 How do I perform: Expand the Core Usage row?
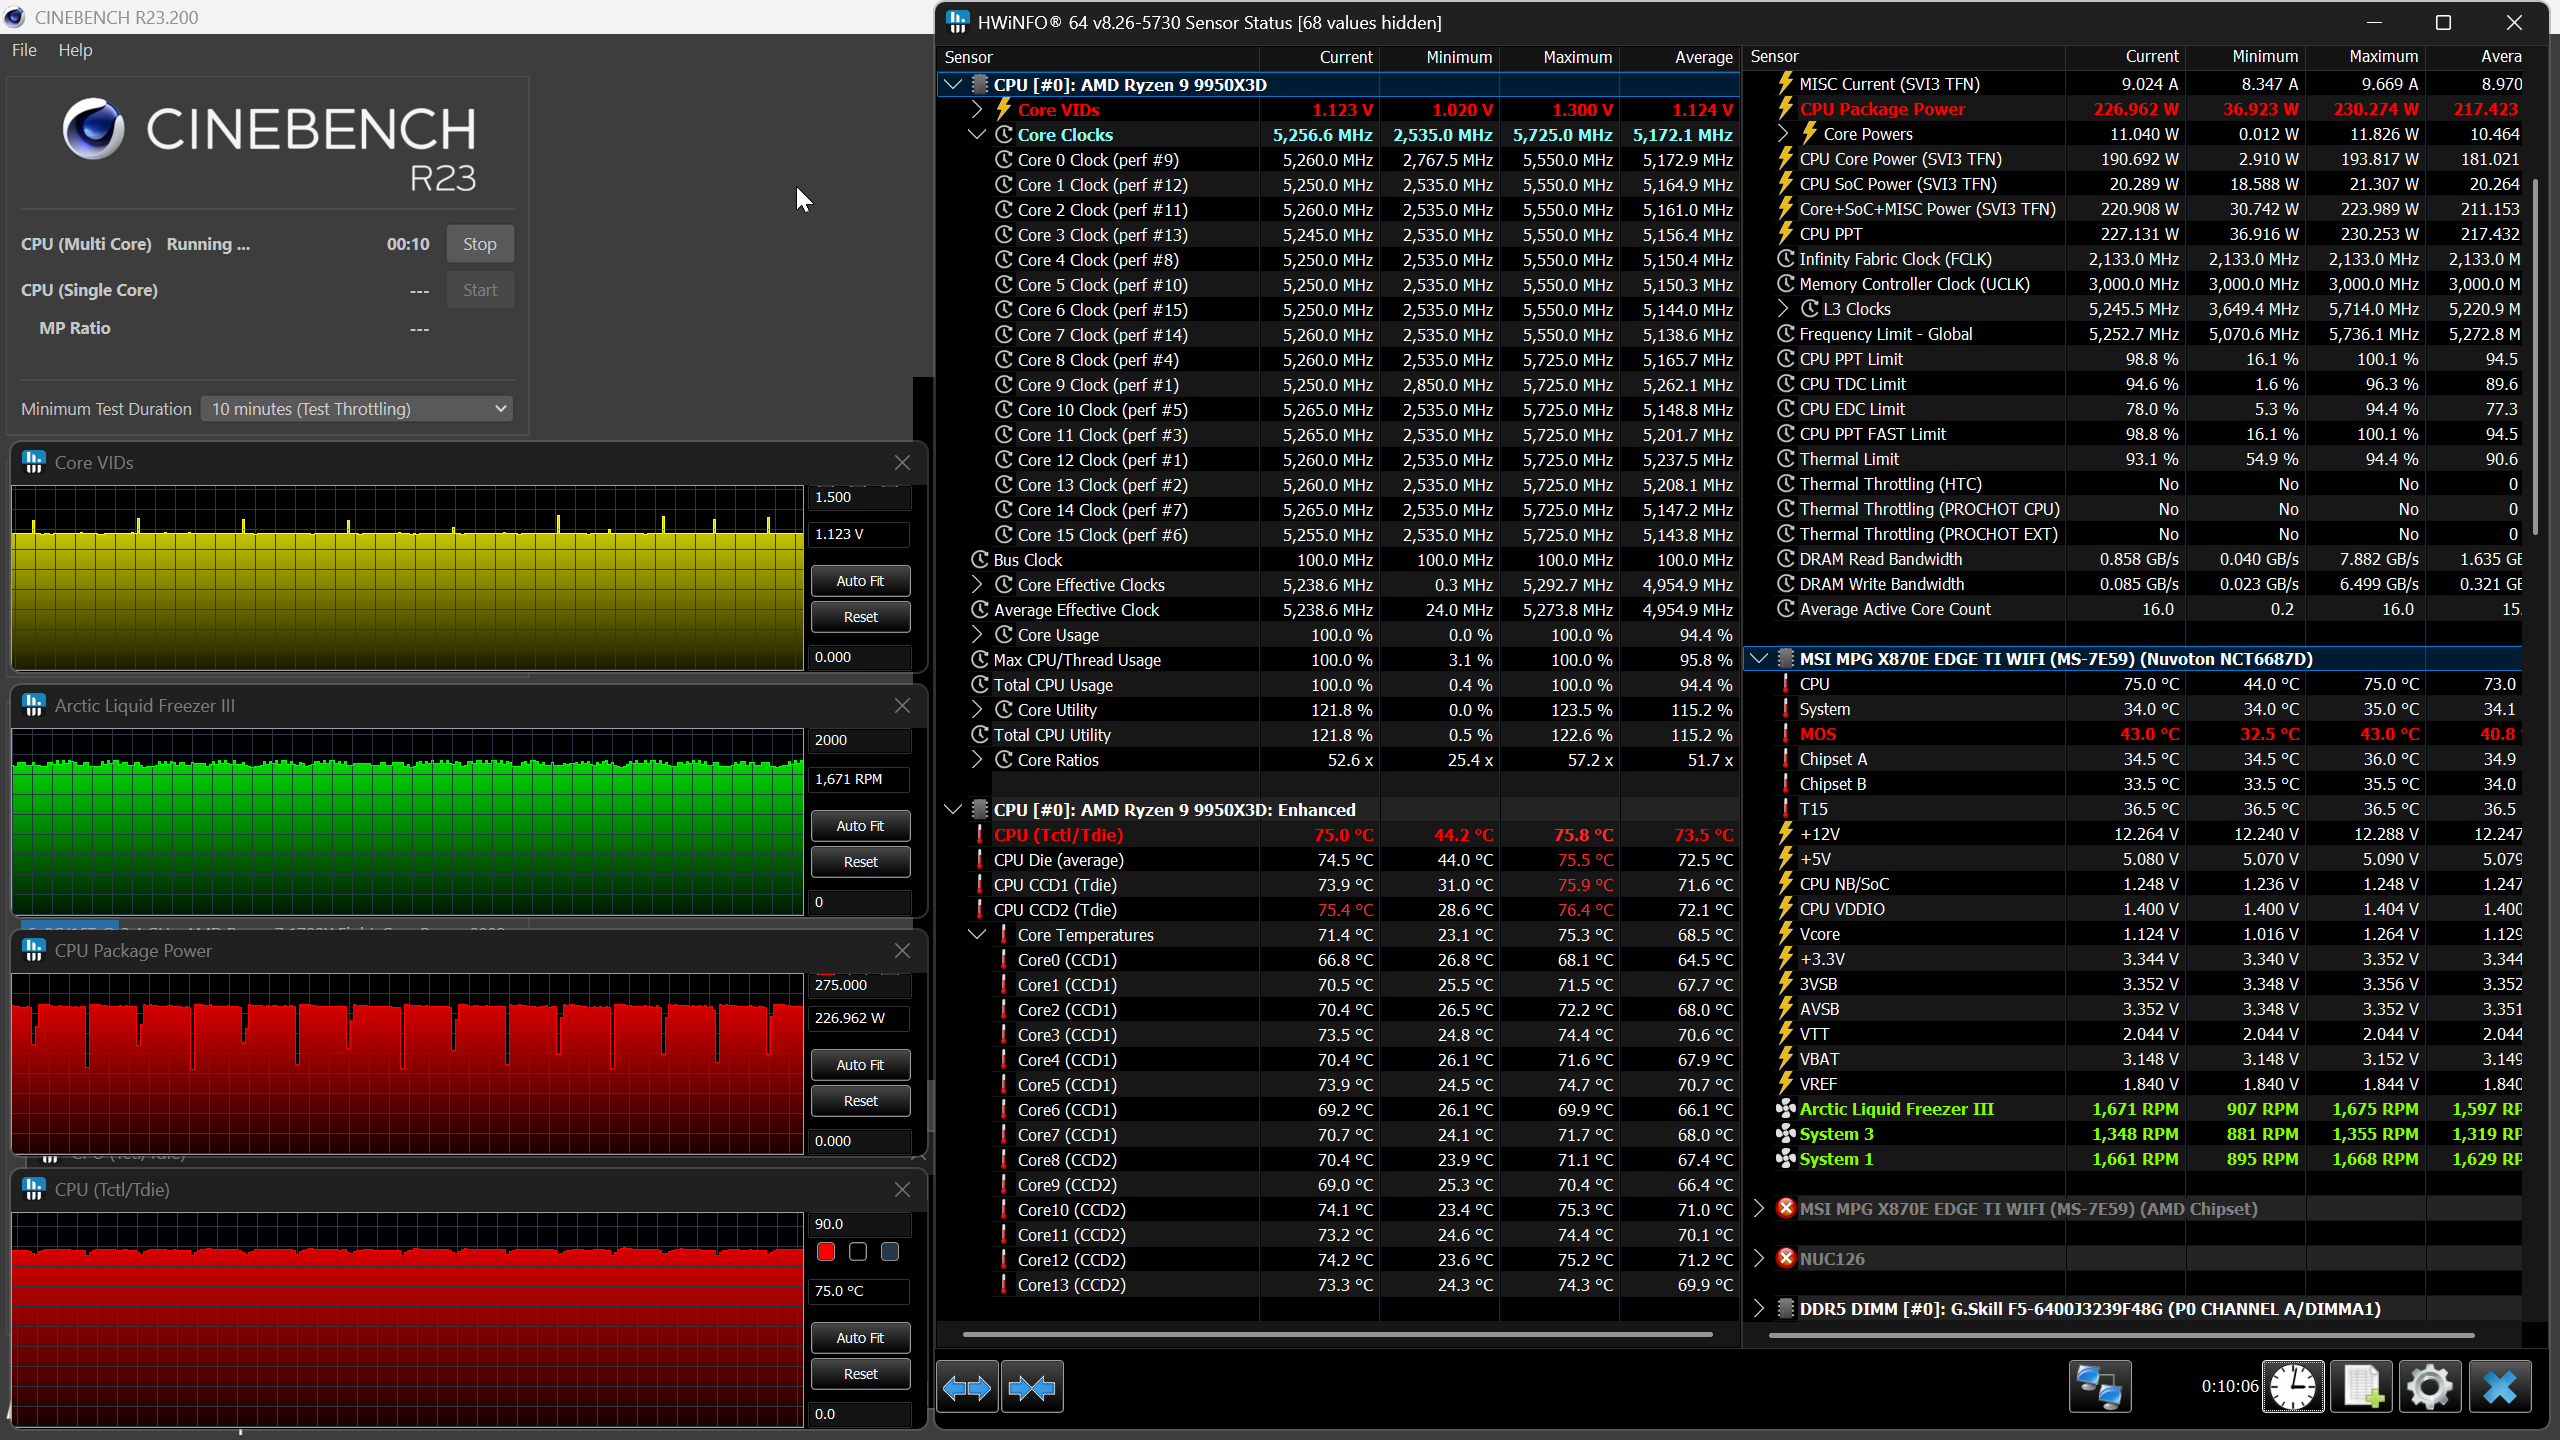click(977, 634)
